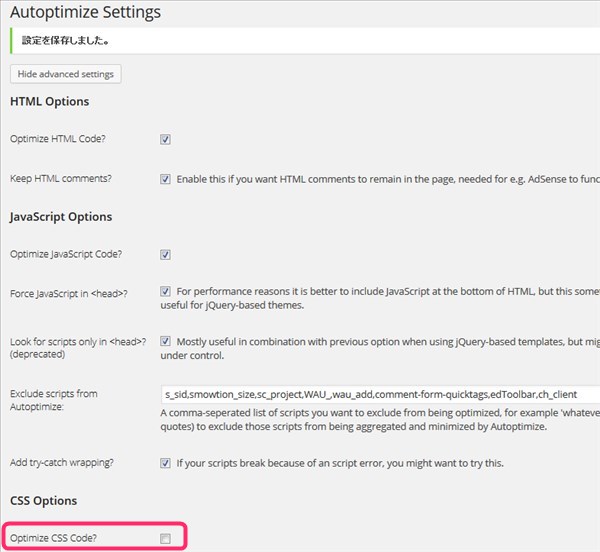The width and height of the screenshot is (600, 552).
Task: Click the CSS Options section heading
Action: tap(44, 501)
